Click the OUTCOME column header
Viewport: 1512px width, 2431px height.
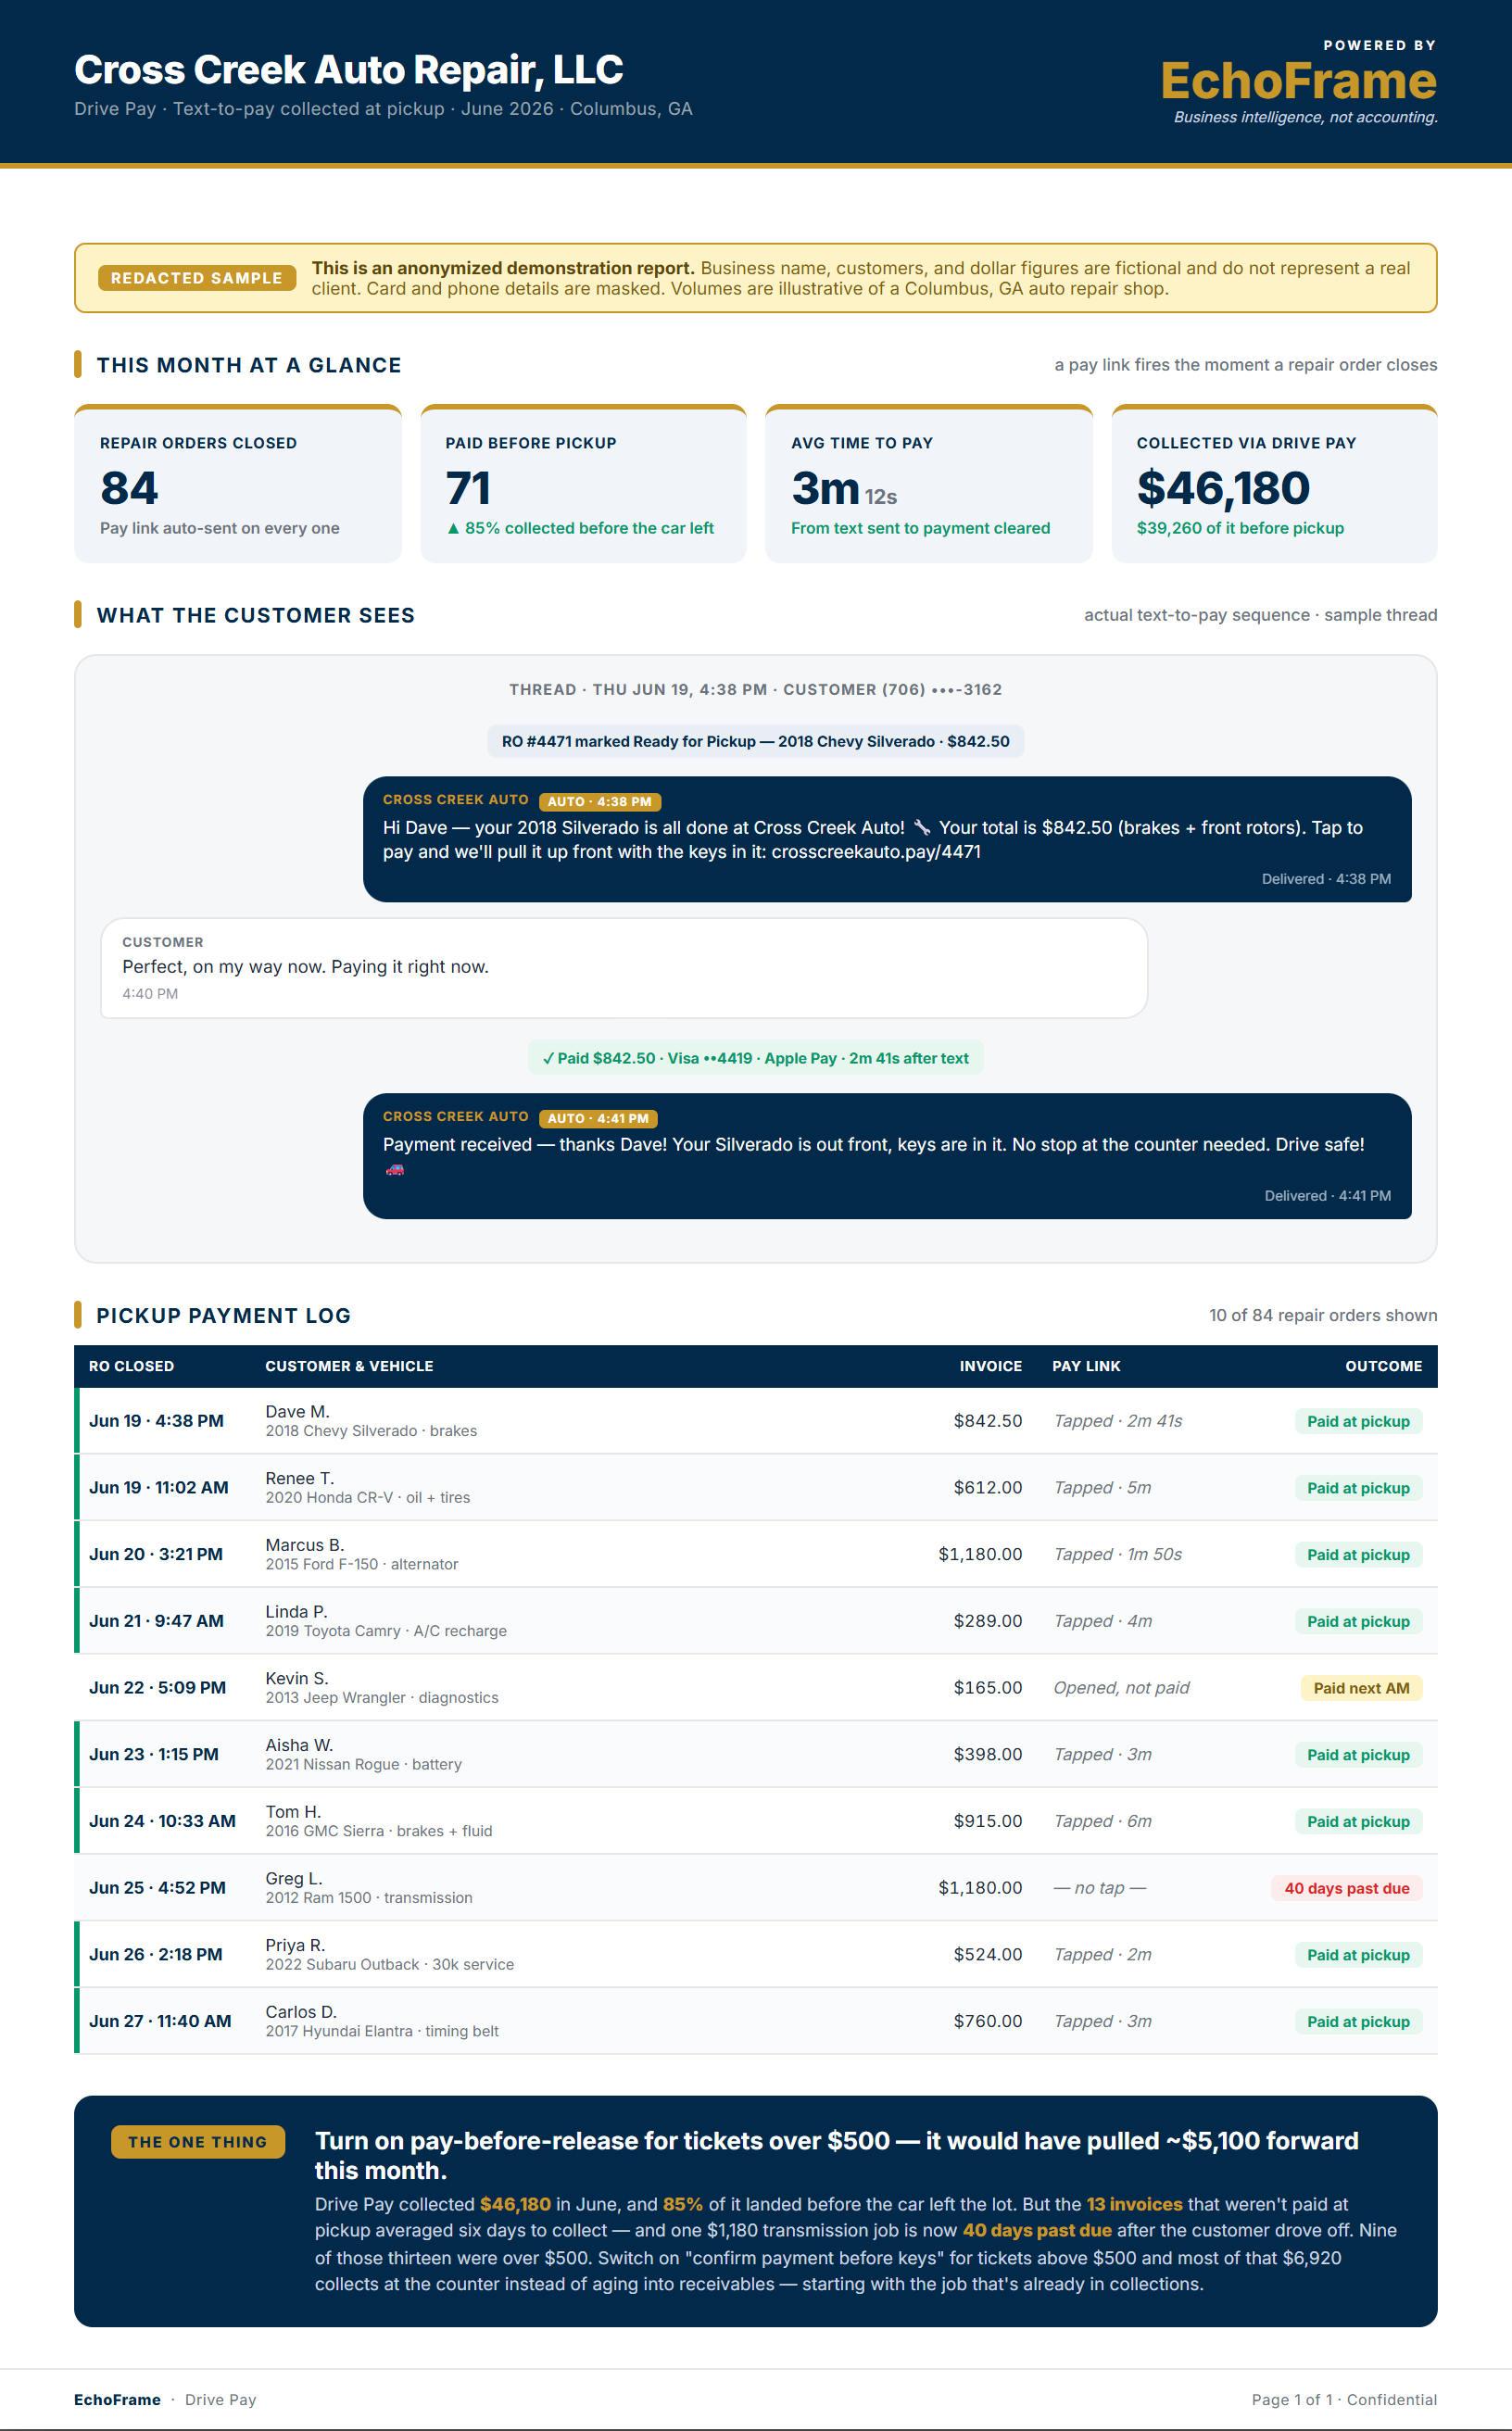(1383, 1366)
